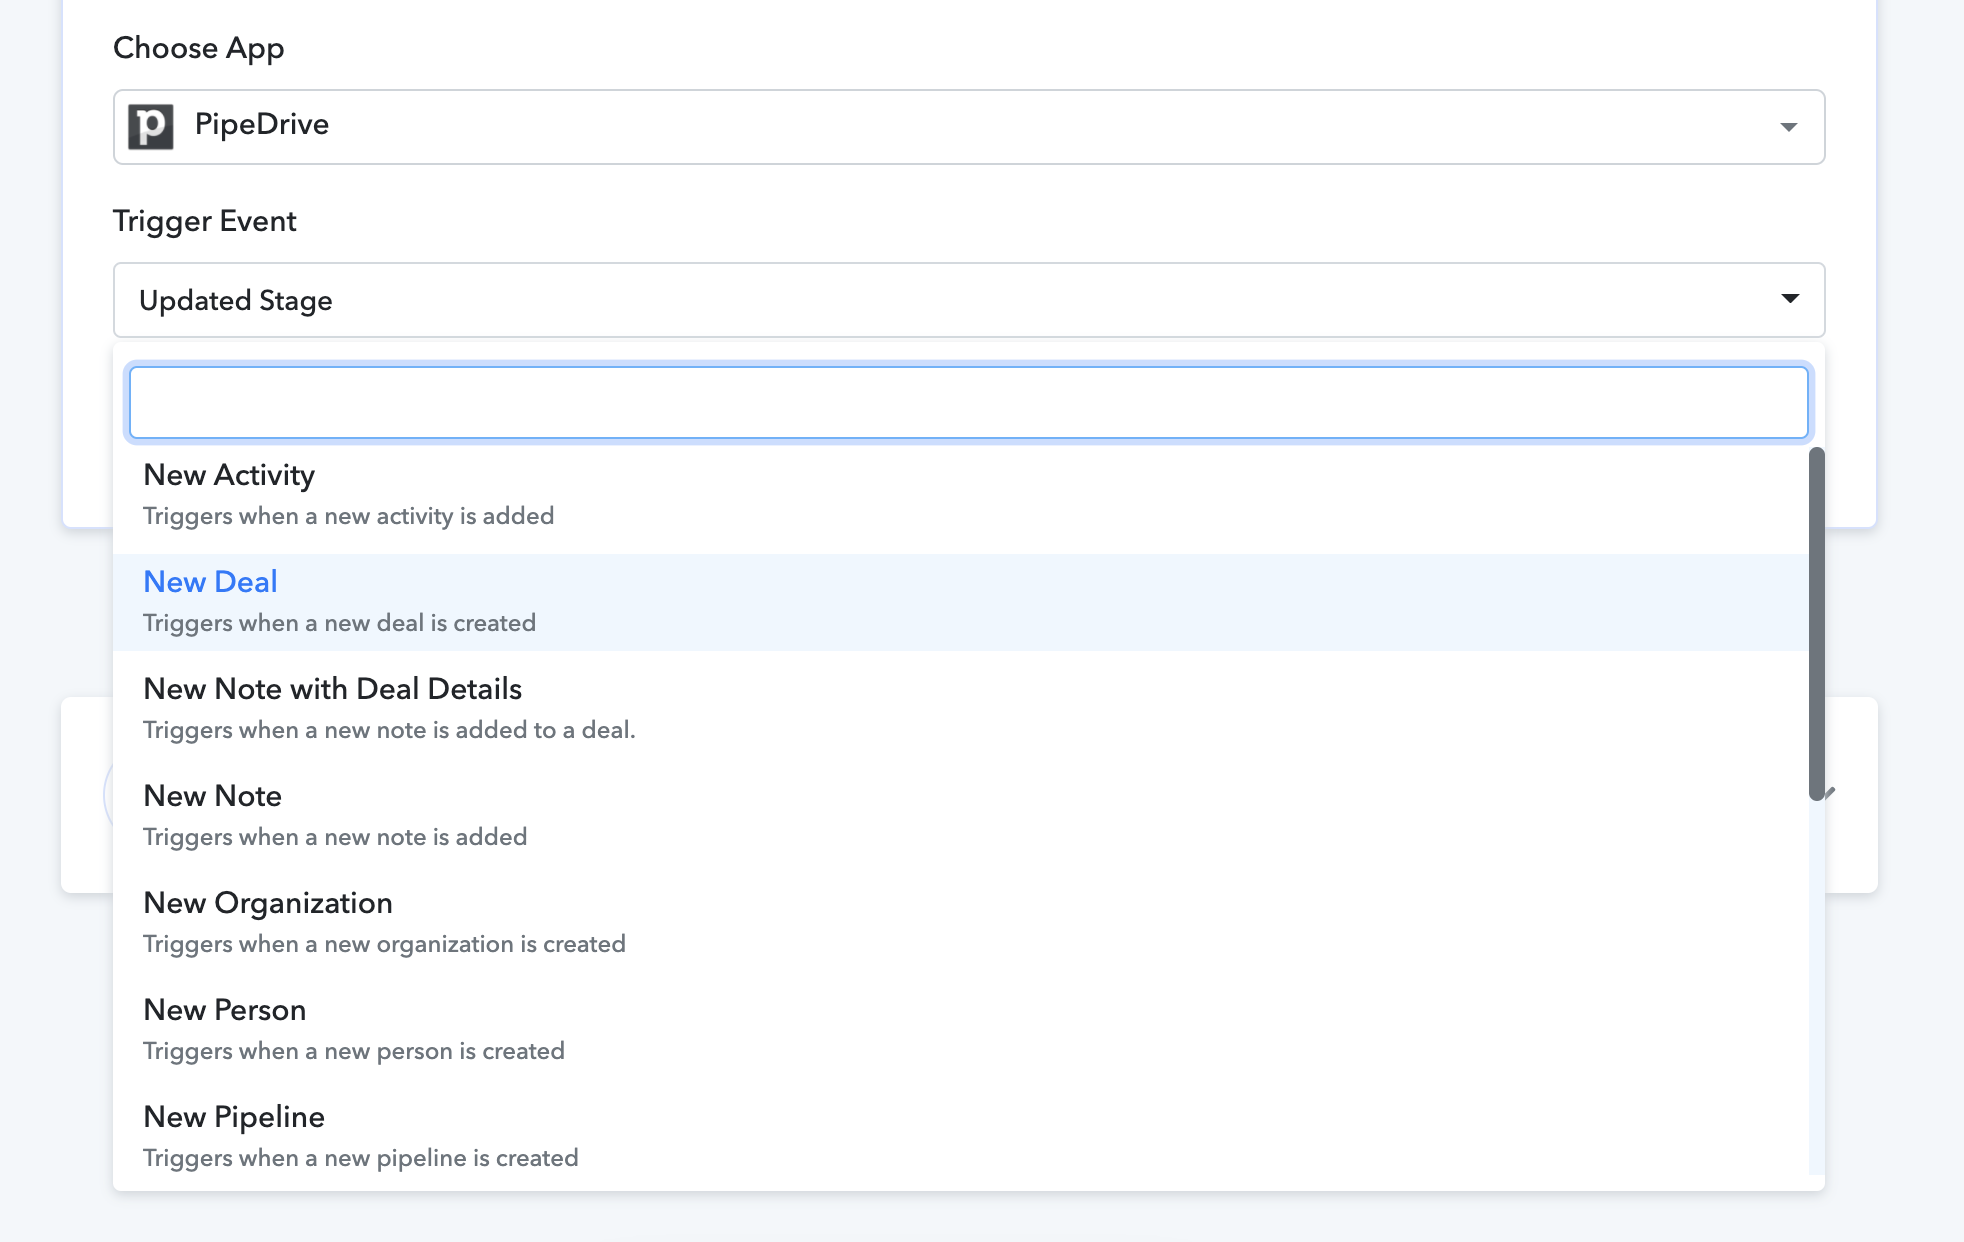
Task: Click the trigger list scrollbar thumb
Action: (x=1817, y=624)
